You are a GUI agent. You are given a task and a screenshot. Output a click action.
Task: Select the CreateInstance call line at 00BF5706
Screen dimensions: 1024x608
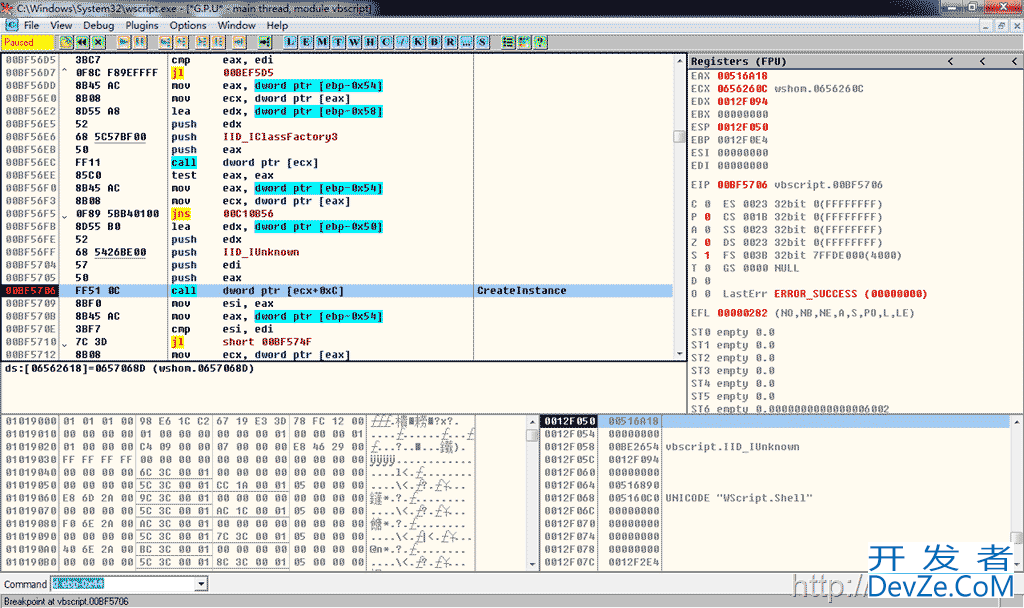338,291
